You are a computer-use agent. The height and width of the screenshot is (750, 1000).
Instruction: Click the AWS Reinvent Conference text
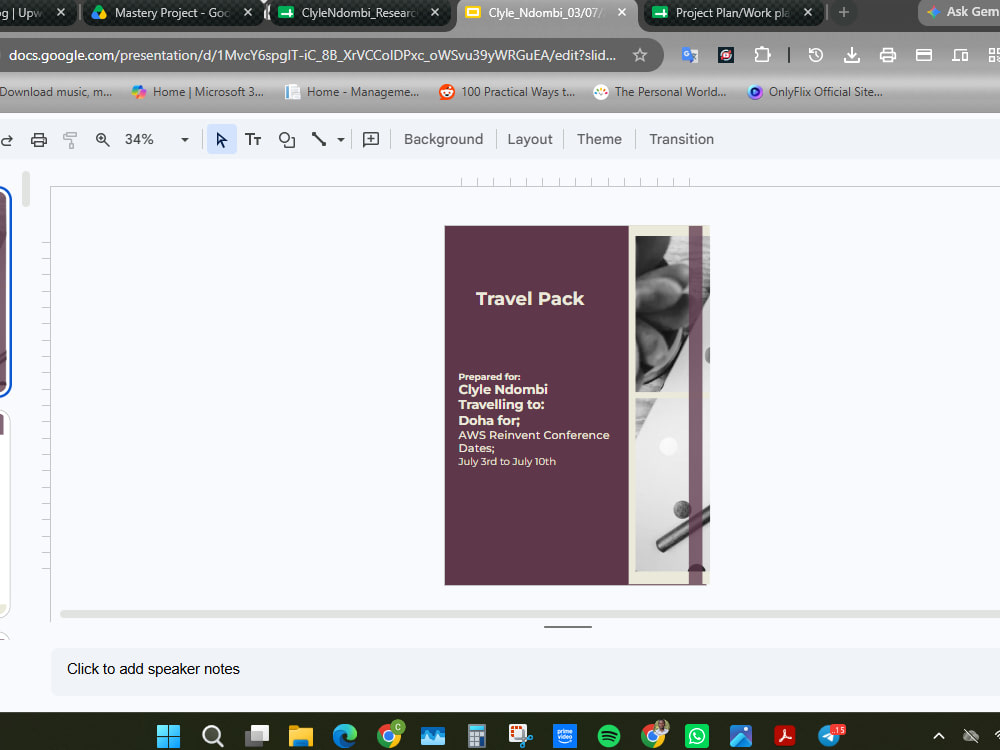534,435
